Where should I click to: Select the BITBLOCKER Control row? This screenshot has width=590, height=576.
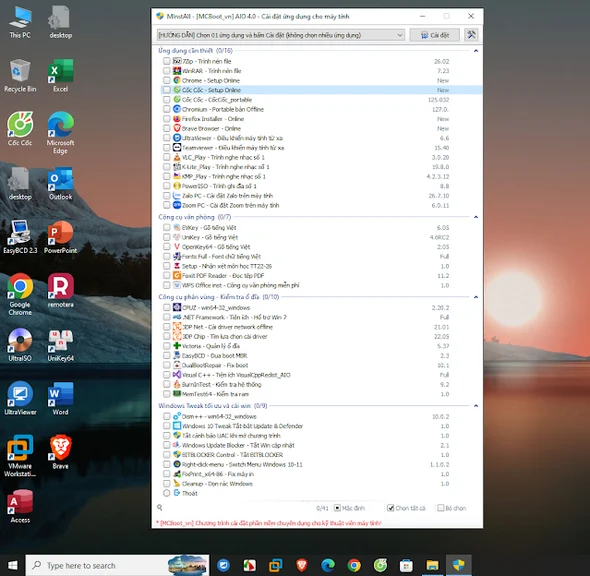pos(321,454)
